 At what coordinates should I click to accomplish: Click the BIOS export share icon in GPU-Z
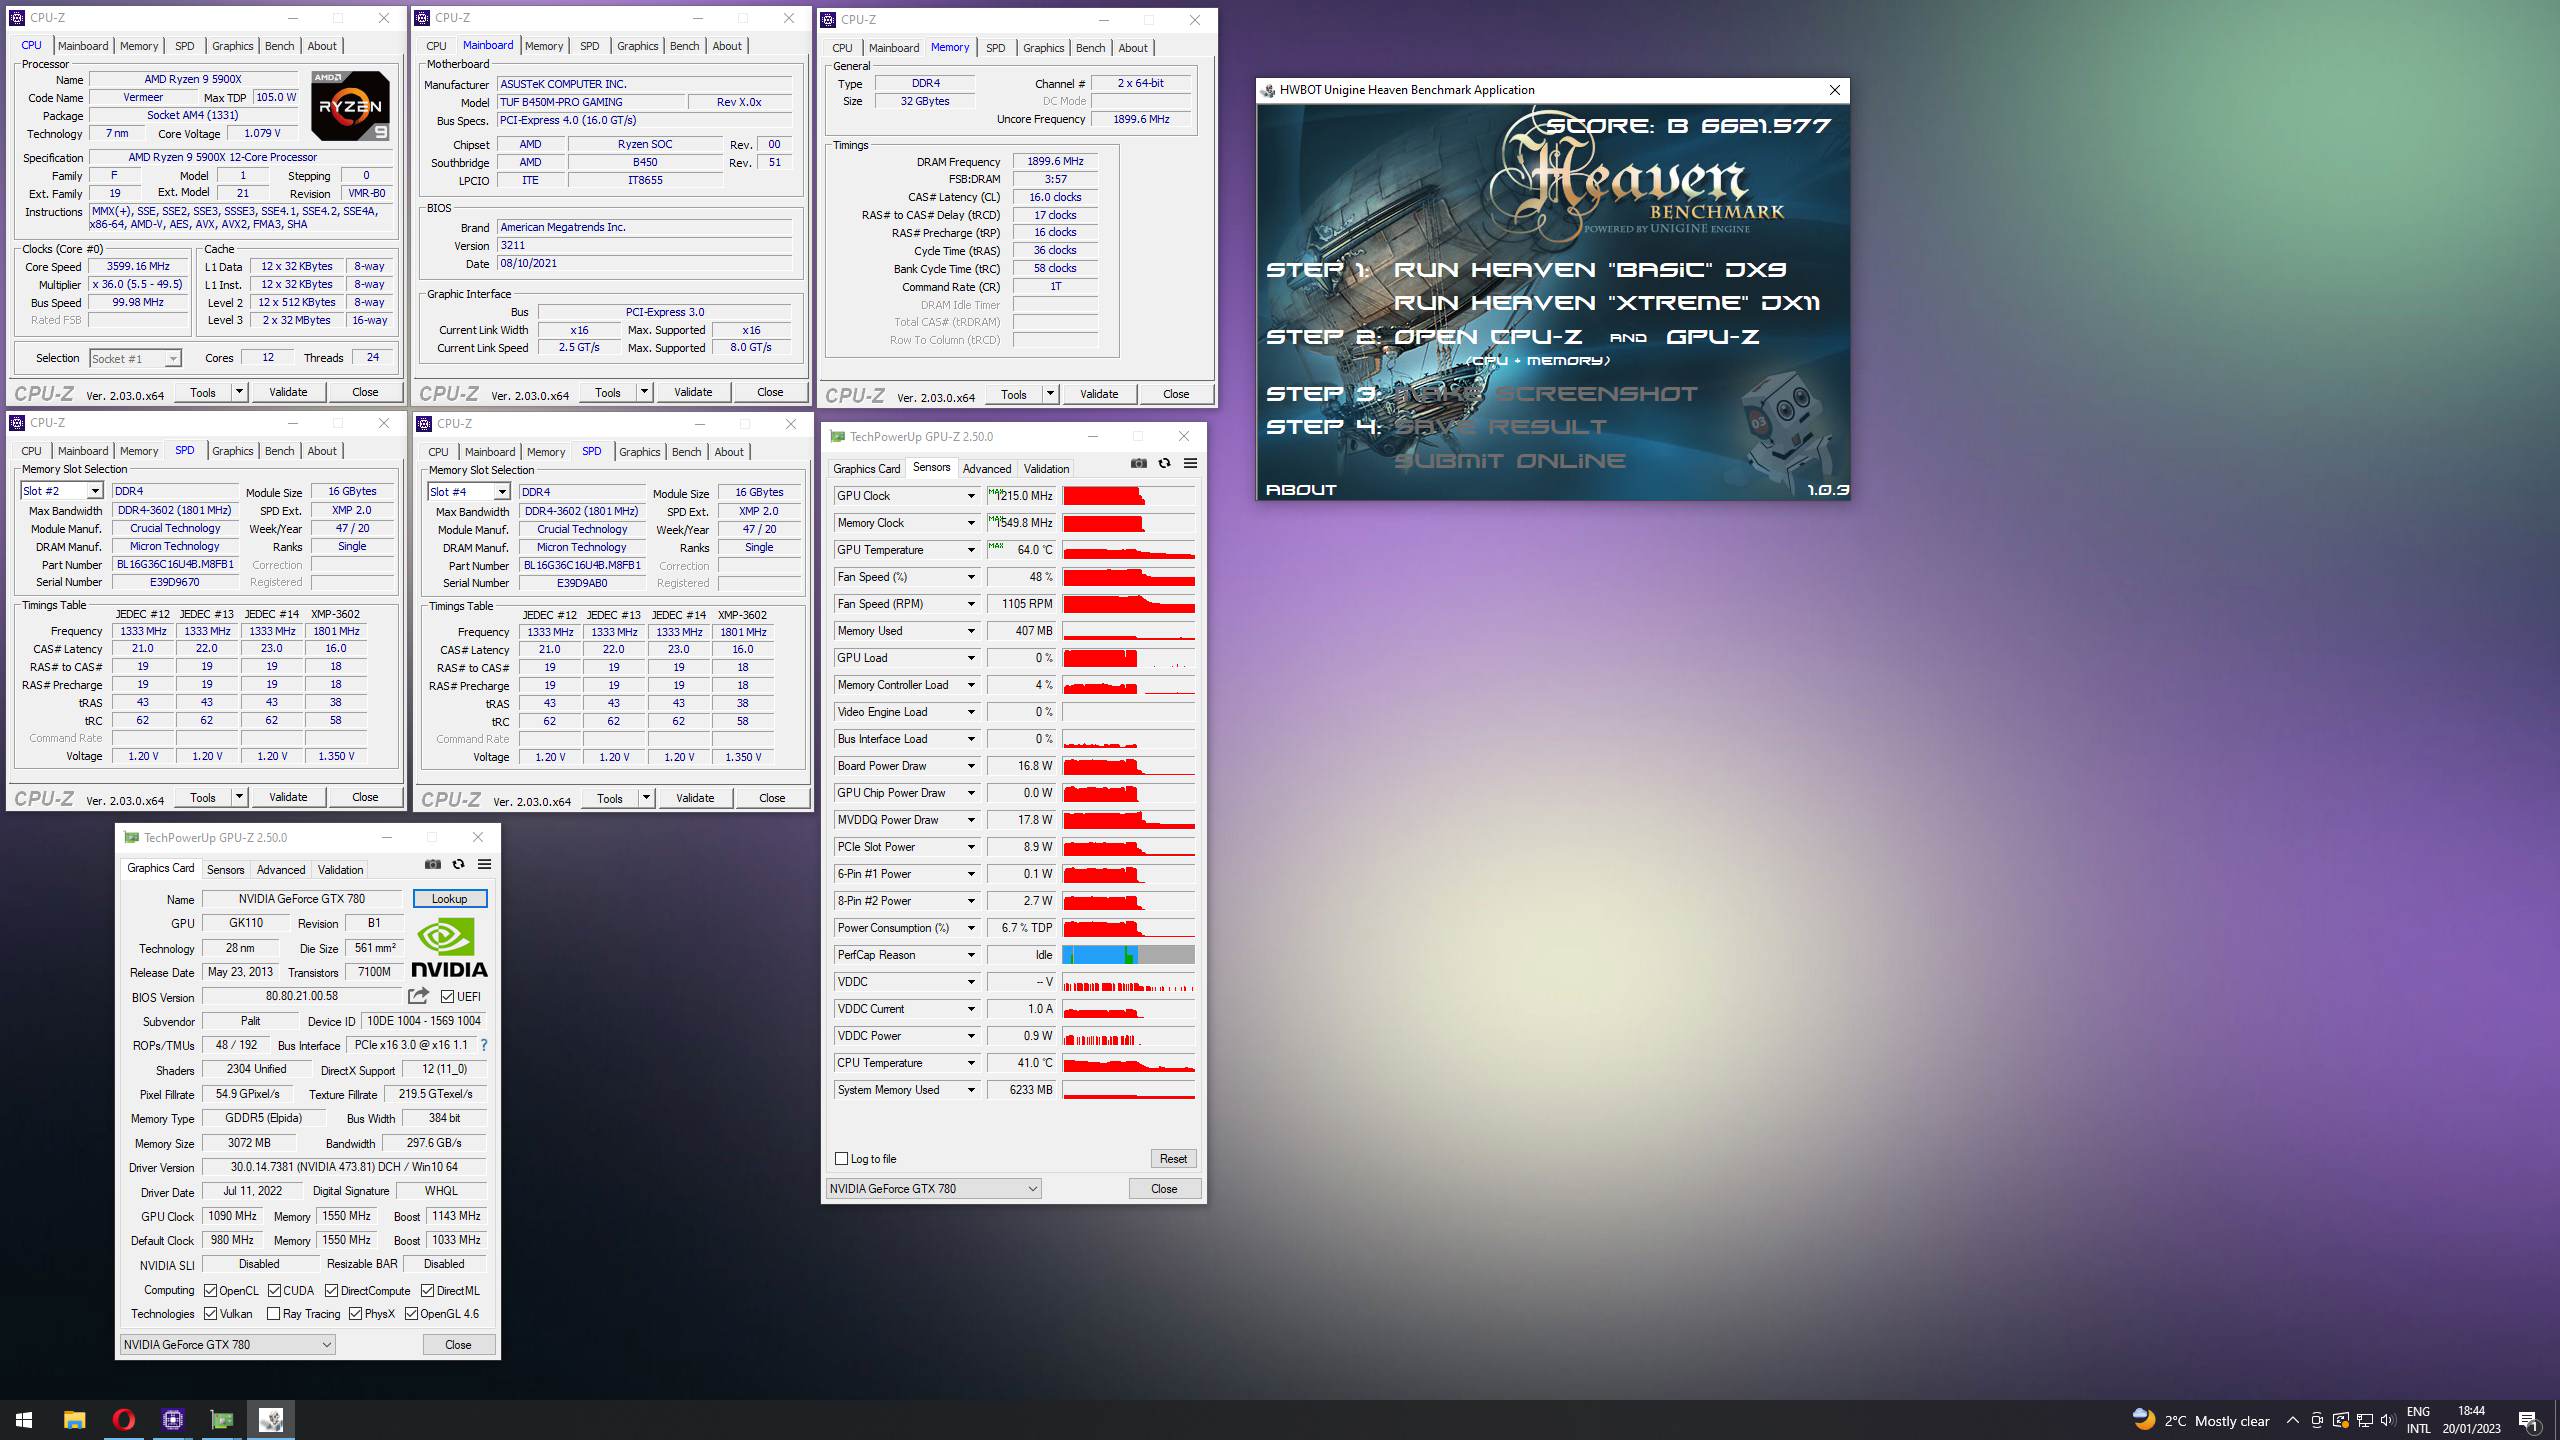coord(418,996)
